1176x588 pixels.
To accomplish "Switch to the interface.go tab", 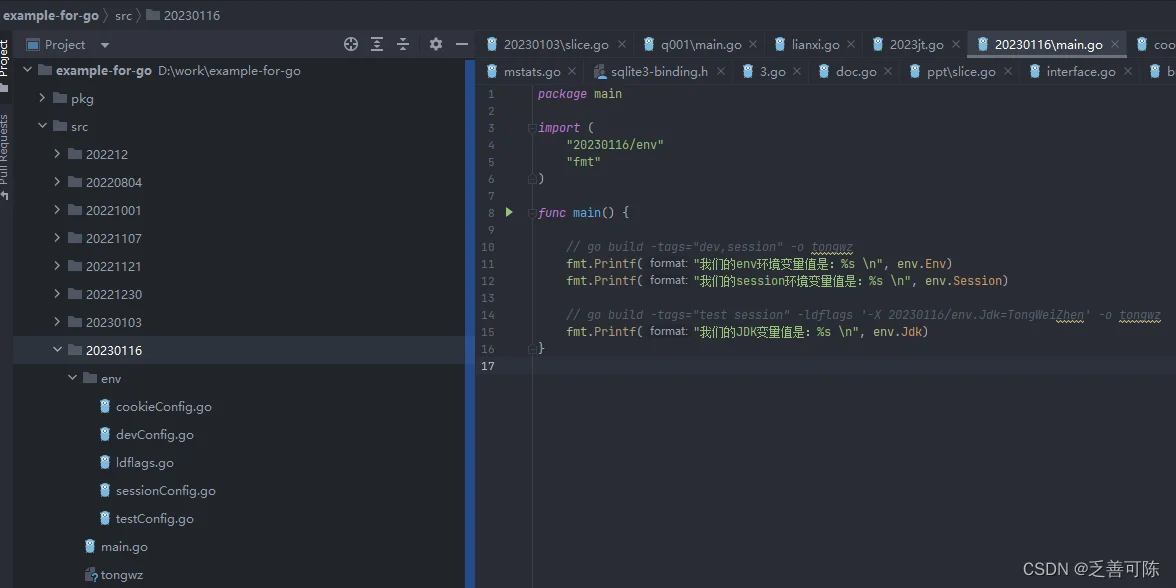I will click(1080, 72).
